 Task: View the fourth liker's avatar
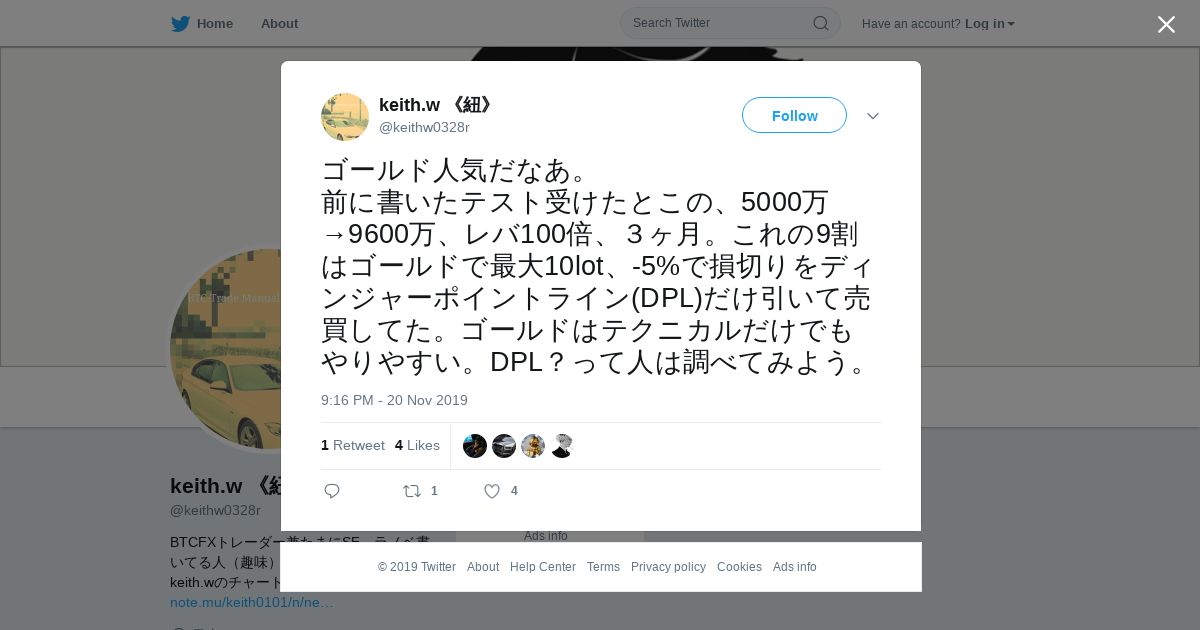pyautogui.click(x=562, y=446)
